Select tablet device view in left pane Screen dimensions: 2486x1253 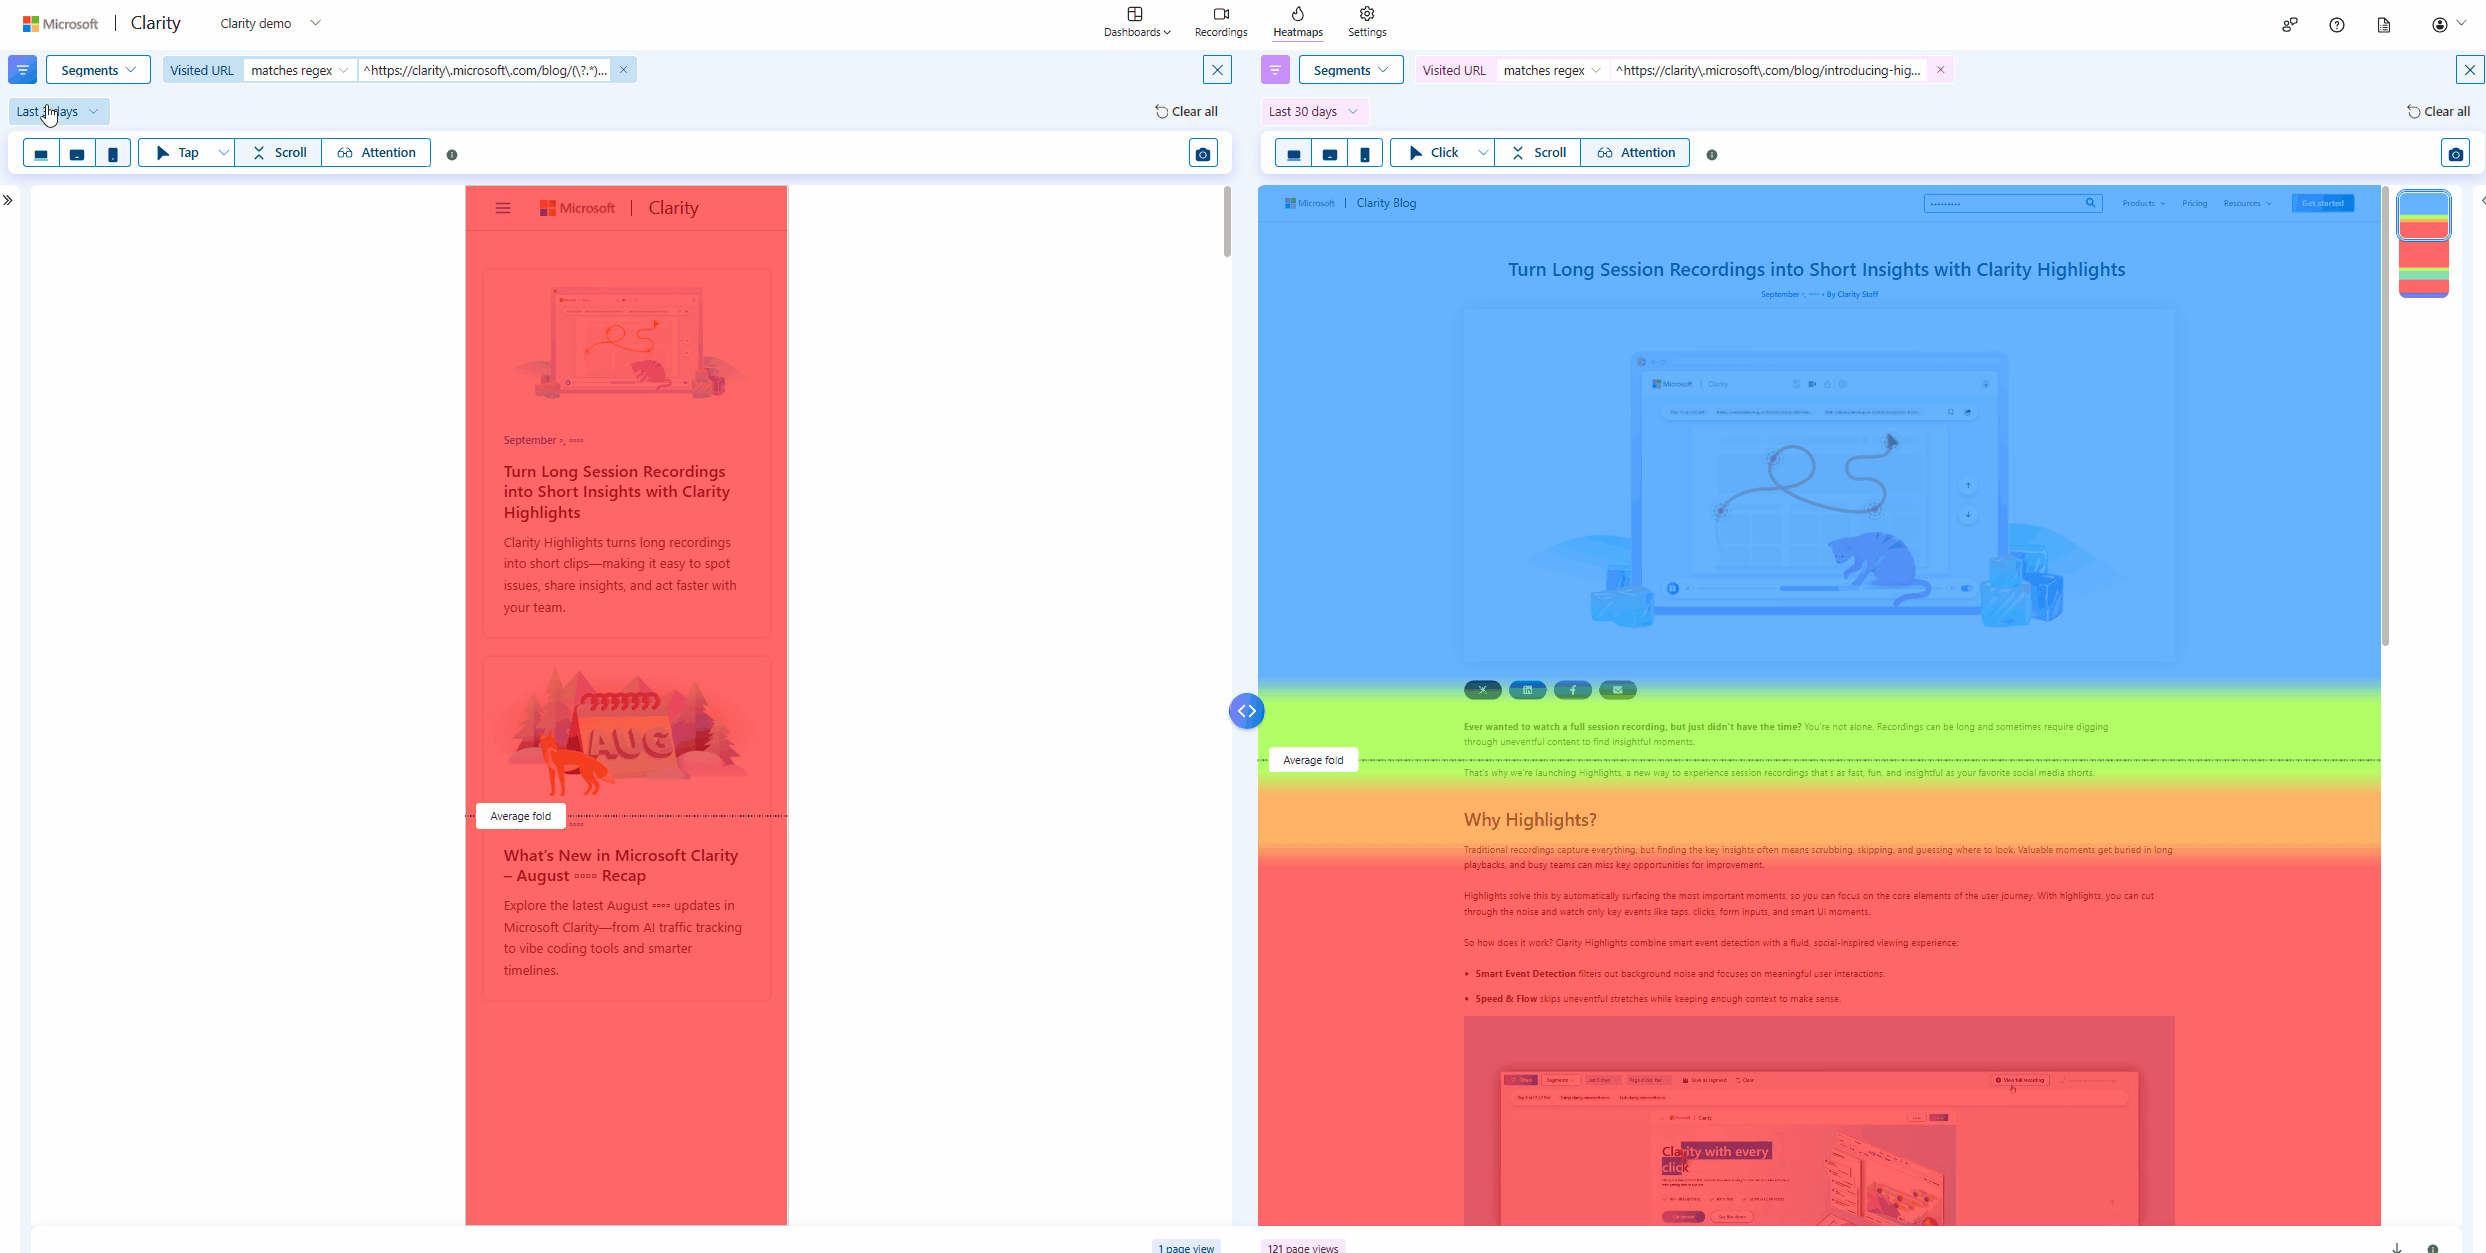pyautogui.click(x=77, y=153)
